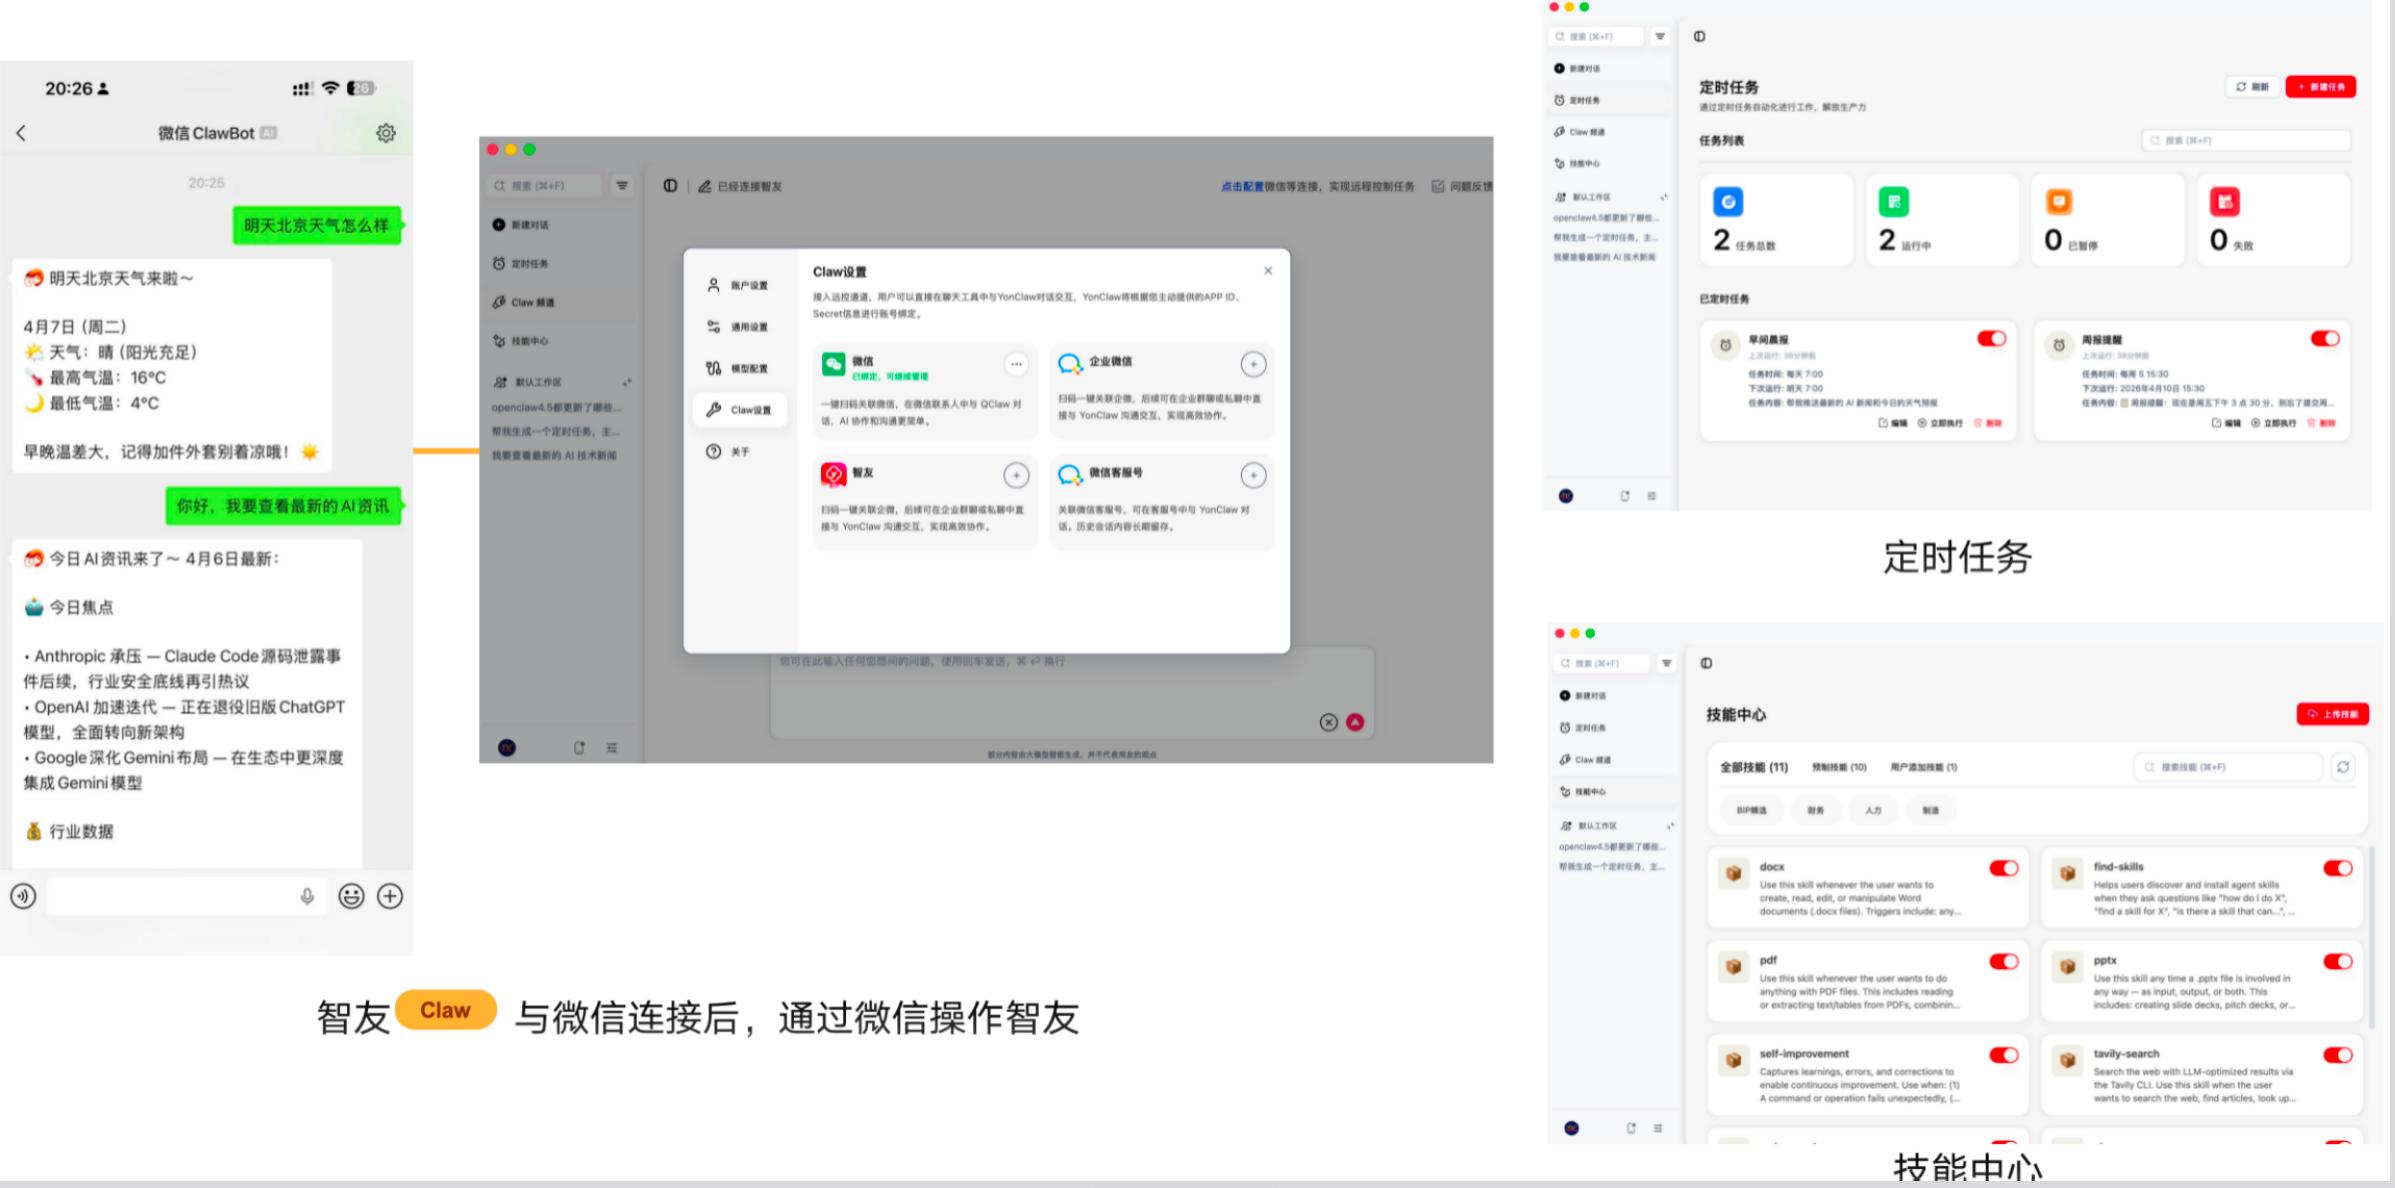Click the red 智友 logo on the card
Screen dimensions: 2395x1188
(834, 475)
